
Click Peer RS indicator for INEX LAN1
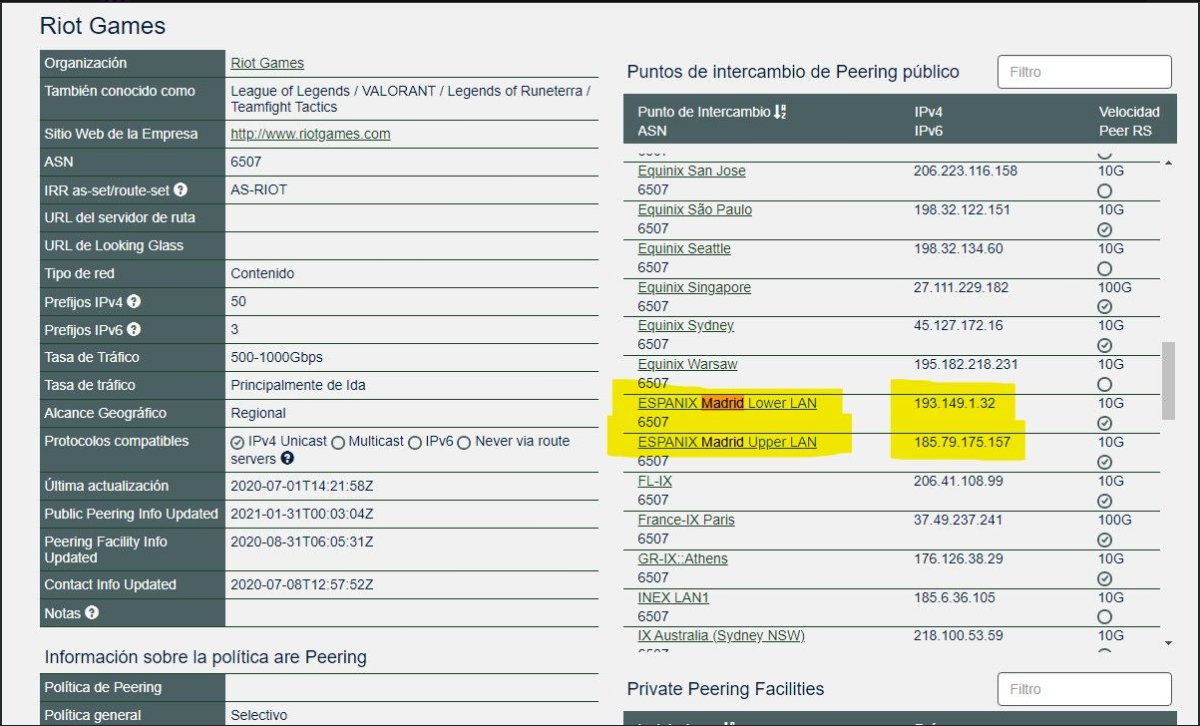pos(1105,617)
